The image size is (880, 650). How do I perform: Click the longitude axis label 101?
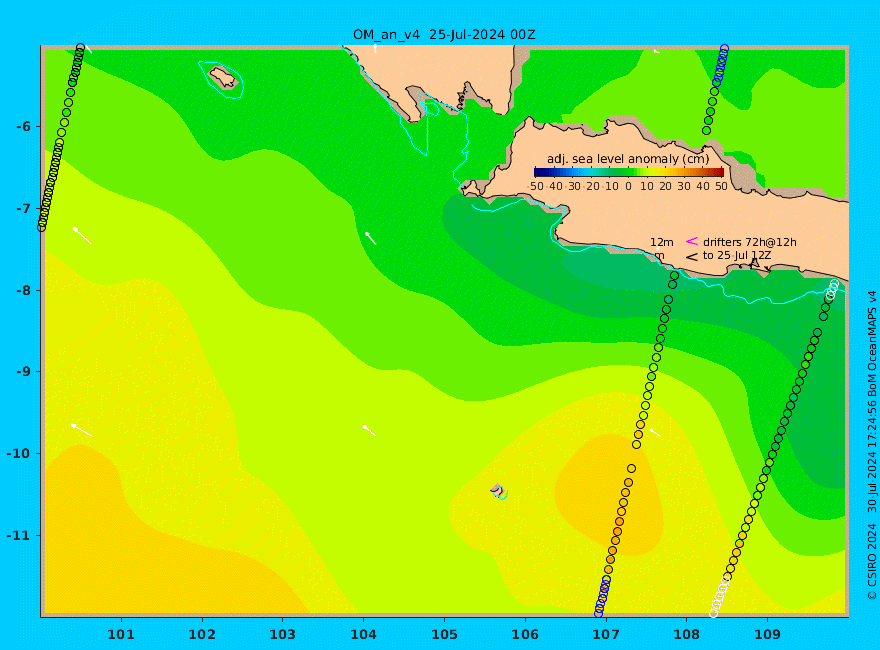[x=121, y=634]
